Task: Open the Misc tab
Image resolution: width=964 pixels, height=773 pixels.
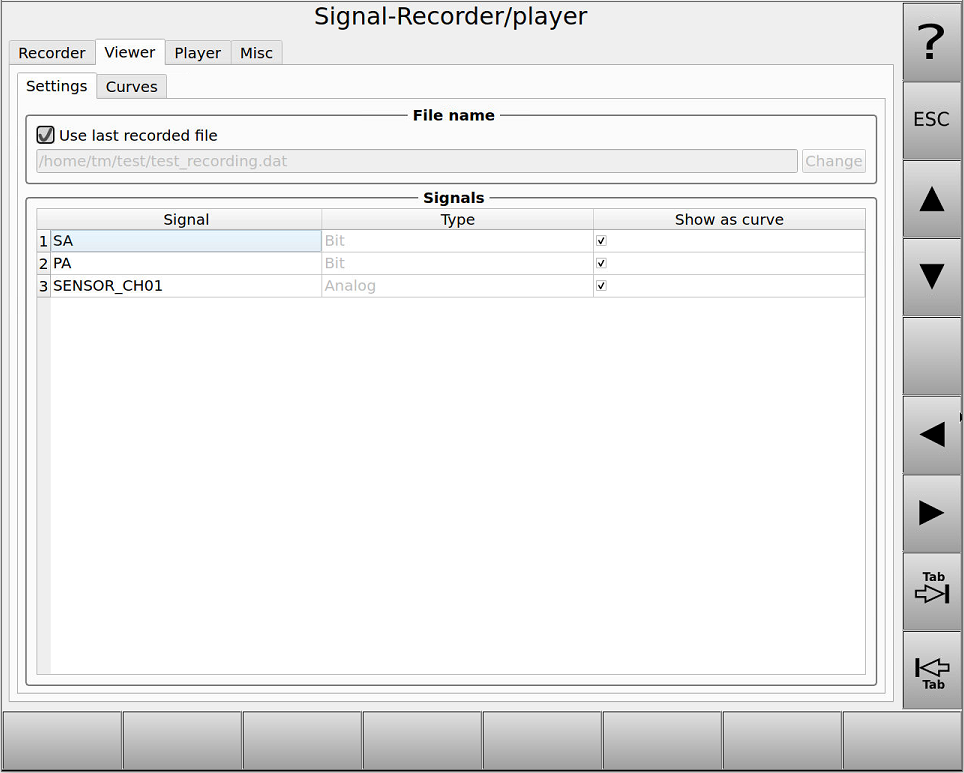Action: 256,53
